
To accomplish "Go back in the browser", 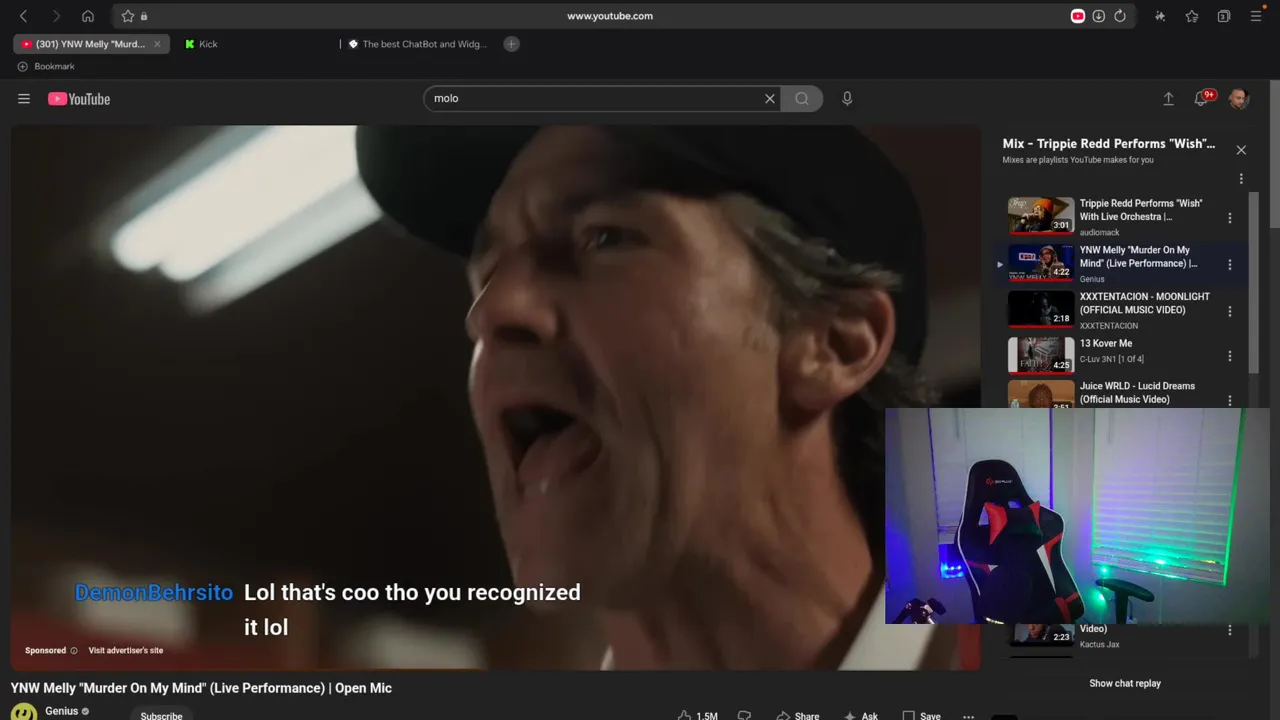I will 24,16.
